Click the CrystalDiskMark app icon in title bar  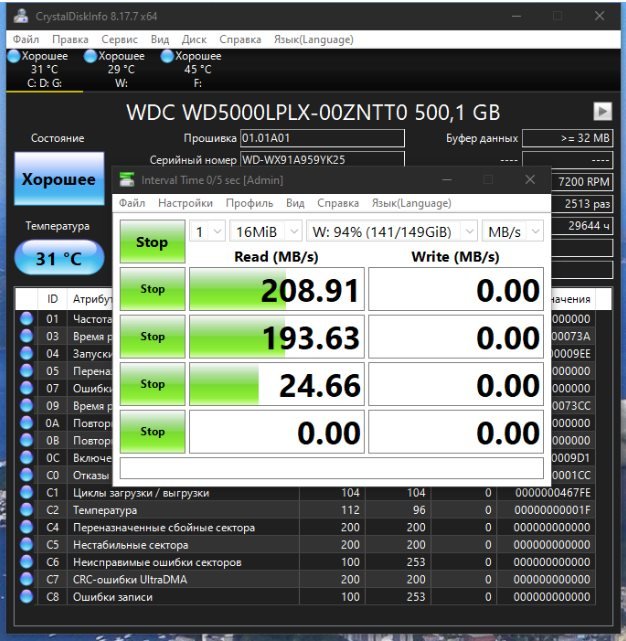point(127,179)
